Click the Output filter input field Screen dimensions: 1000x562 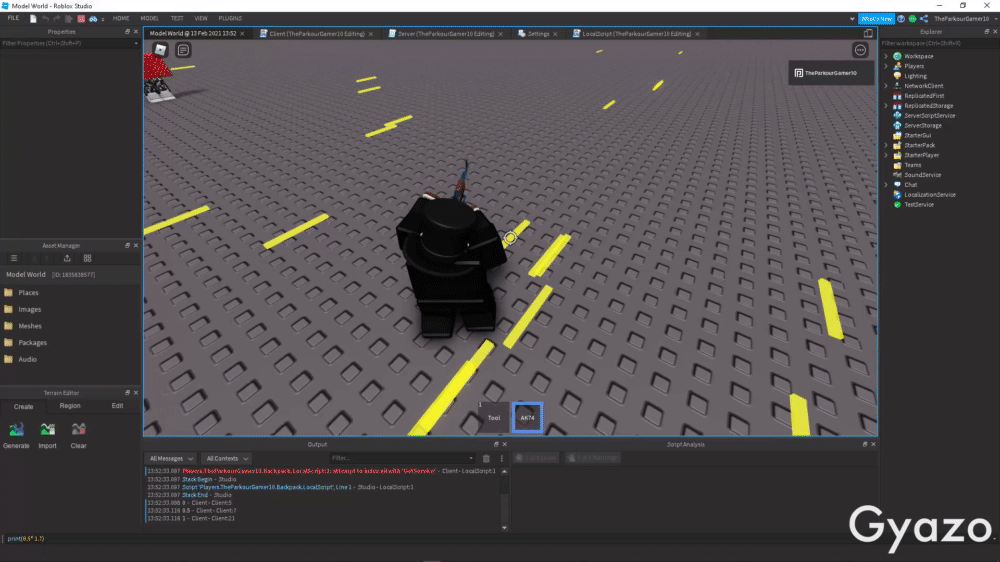tap(402, 458)
